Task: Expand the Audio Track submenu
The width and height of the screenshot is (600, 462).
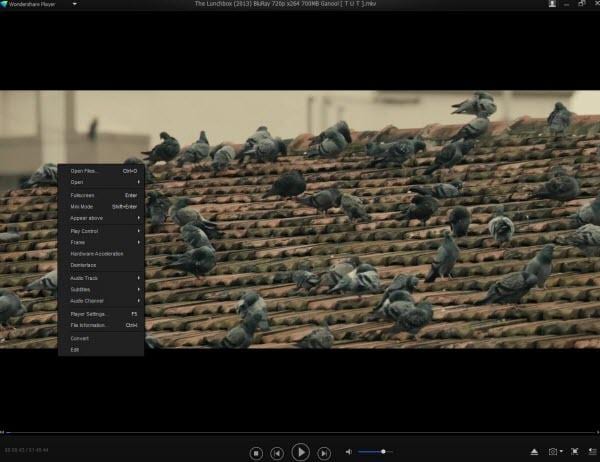Action: [101, 278]
